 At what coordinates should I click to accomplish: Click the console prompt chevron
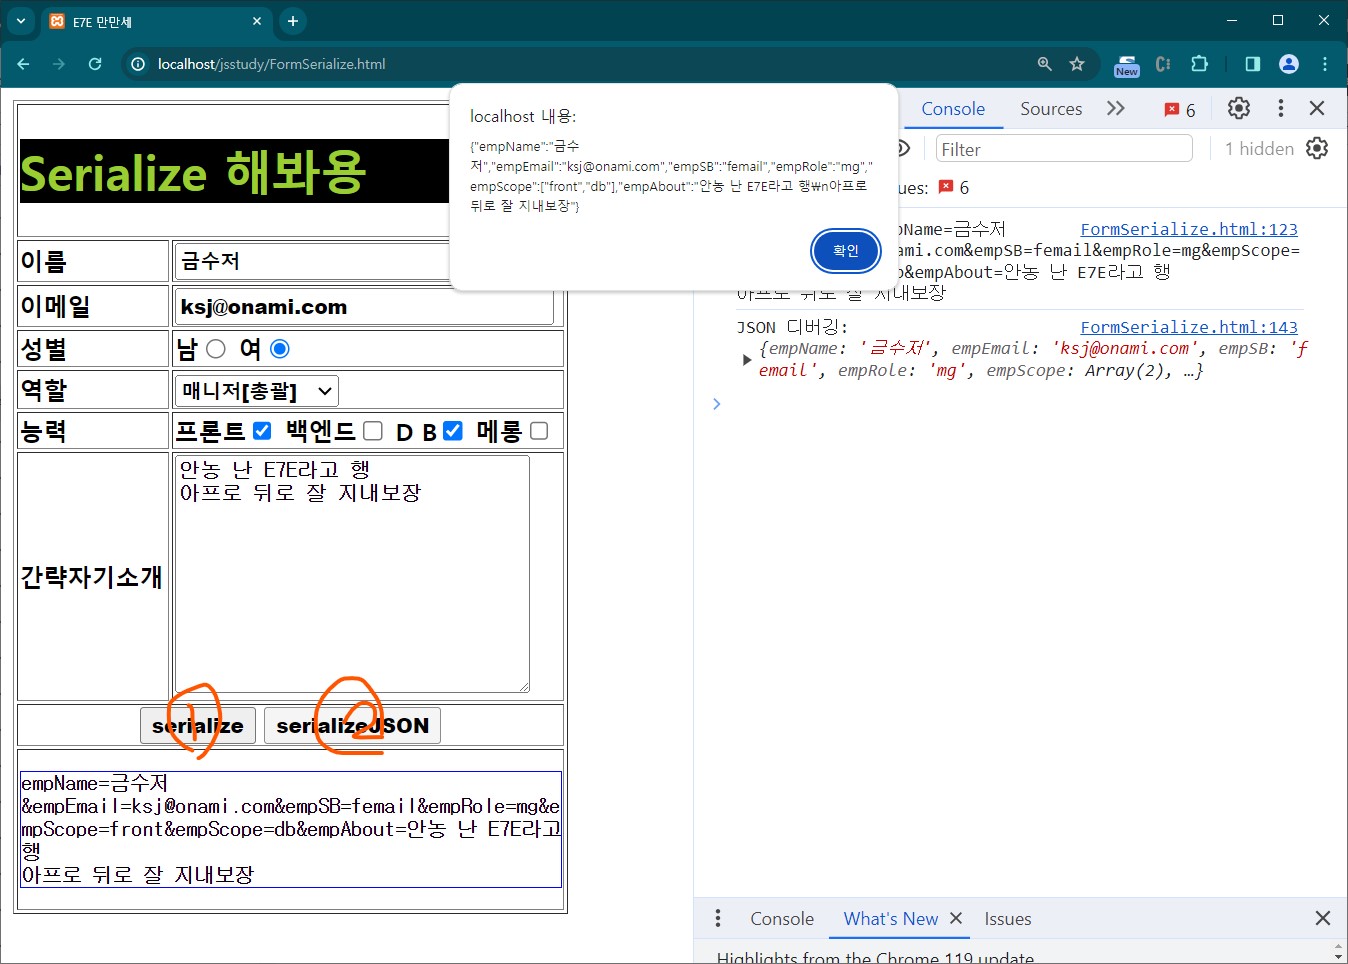(716, 404)
